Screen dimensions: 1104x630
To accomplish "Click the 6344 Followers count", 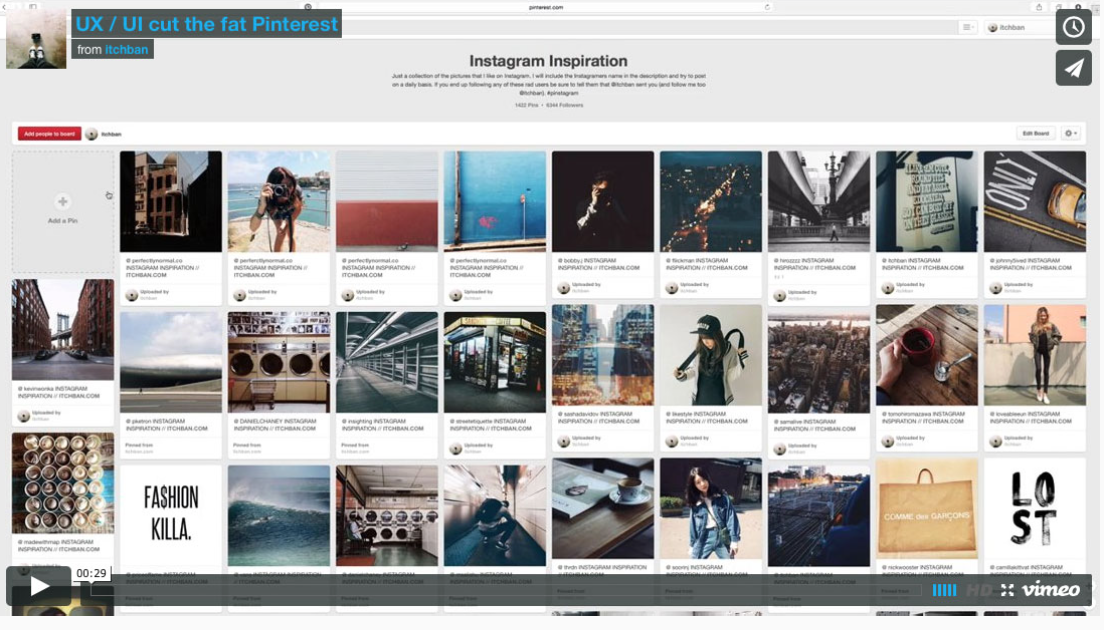I will coord(565,105).
